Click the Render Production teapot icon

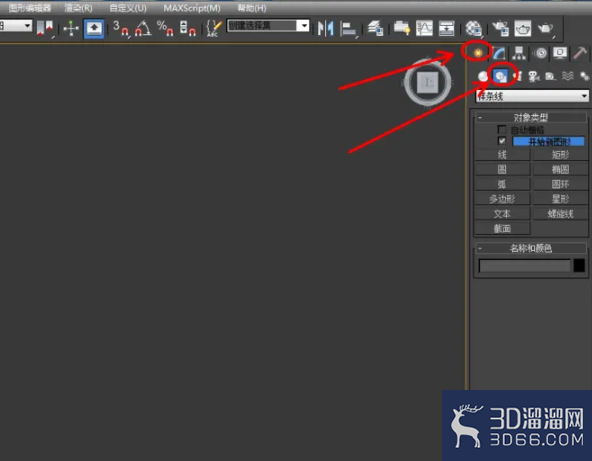[545, 28]
